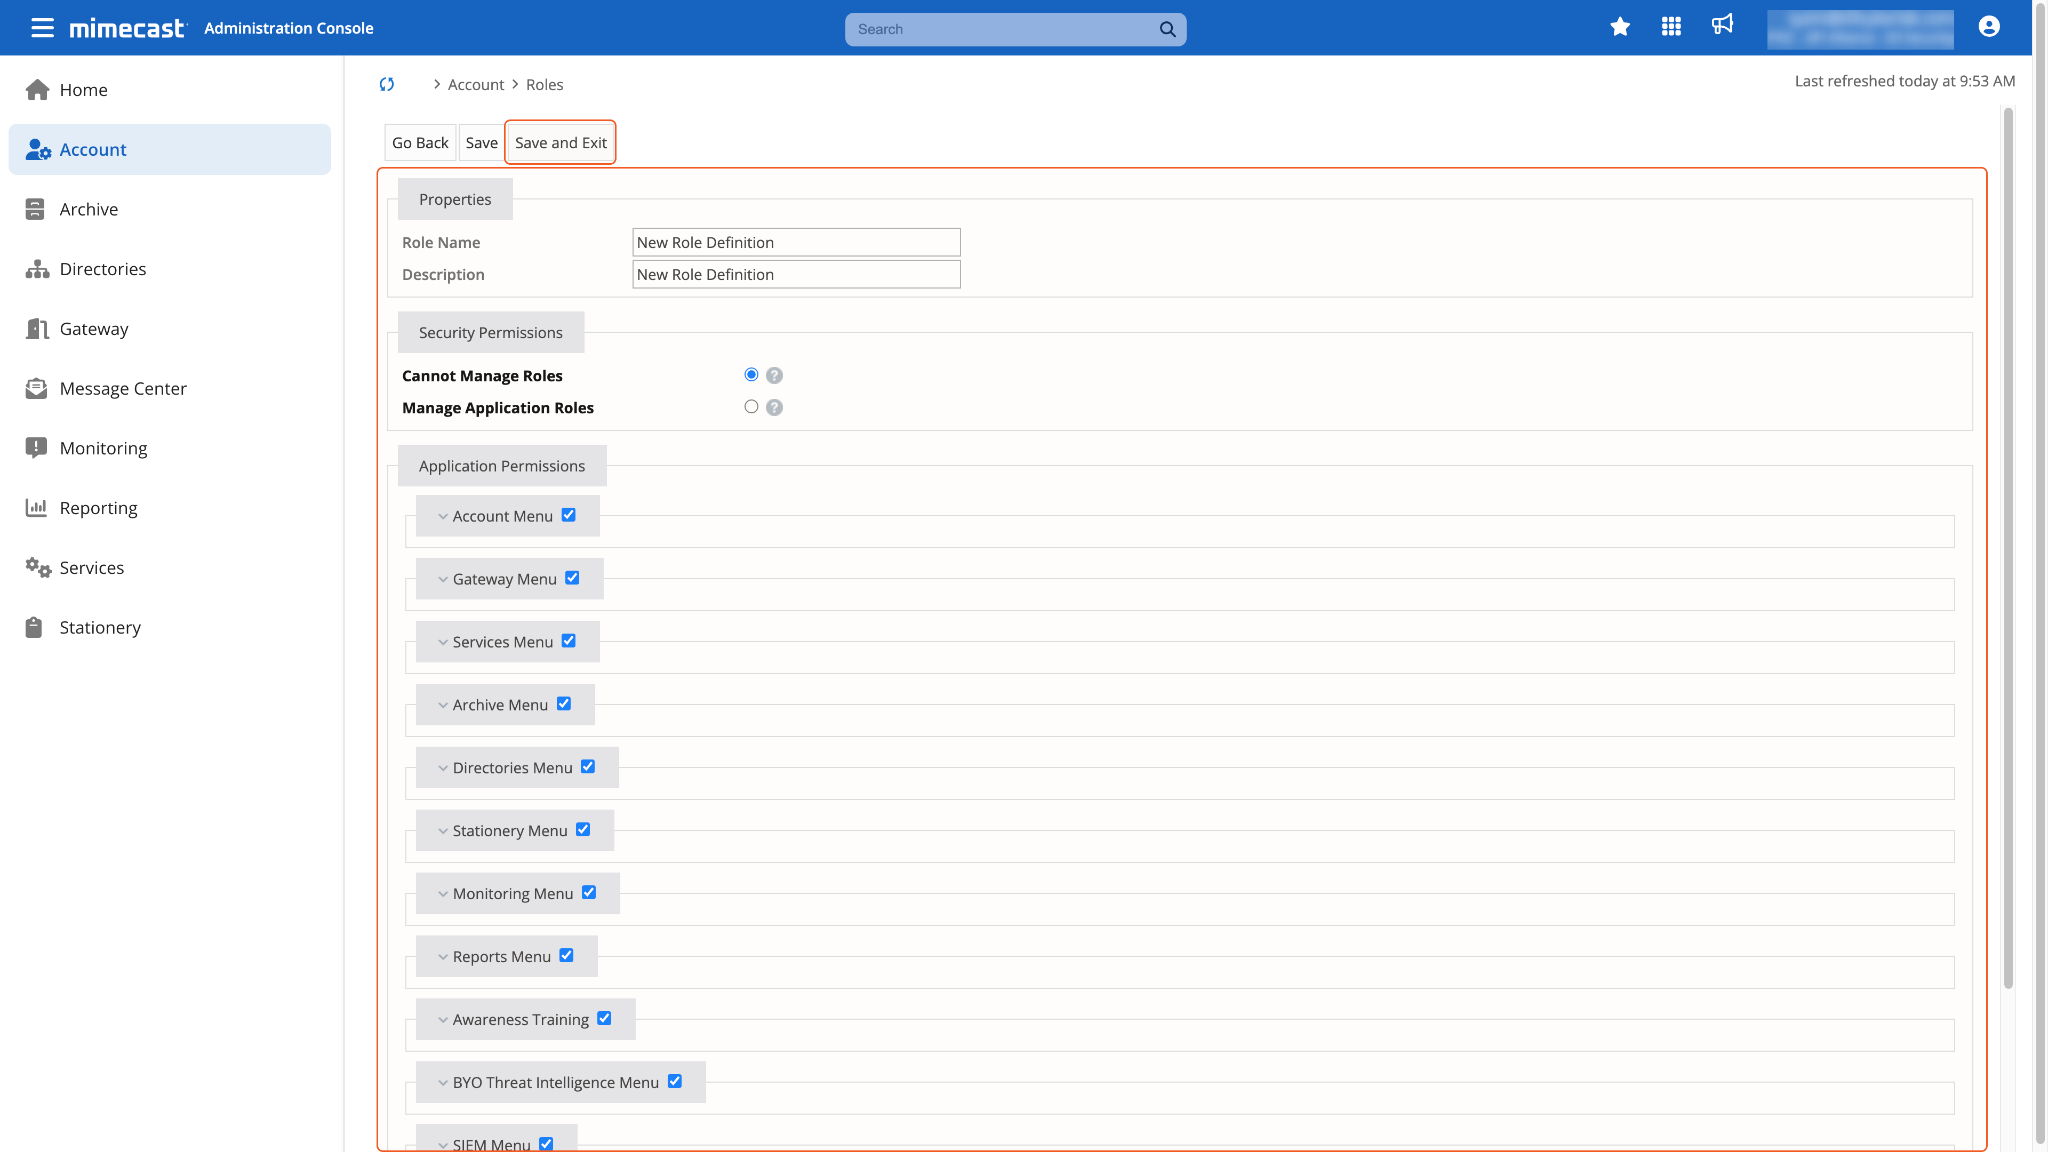Uncheck the Awareness Training checkbox
The height and width of the screenshot is (1152, 2048).
[x=604, y=1018]
